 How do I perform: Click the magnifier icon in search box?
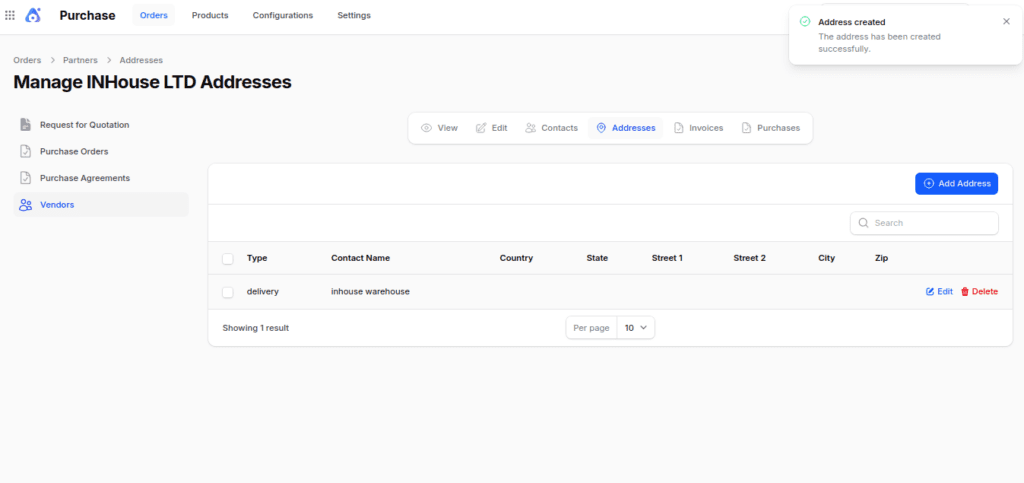pos(863,223)
